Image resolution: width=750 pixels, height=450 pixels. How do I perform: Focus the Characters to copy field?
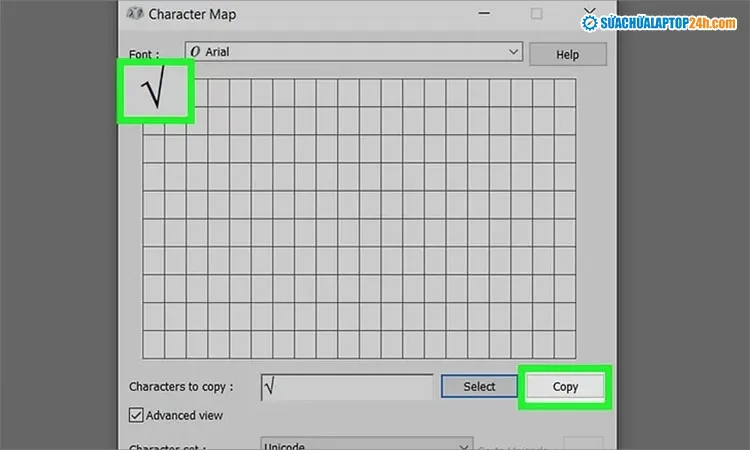pos(347,386)
